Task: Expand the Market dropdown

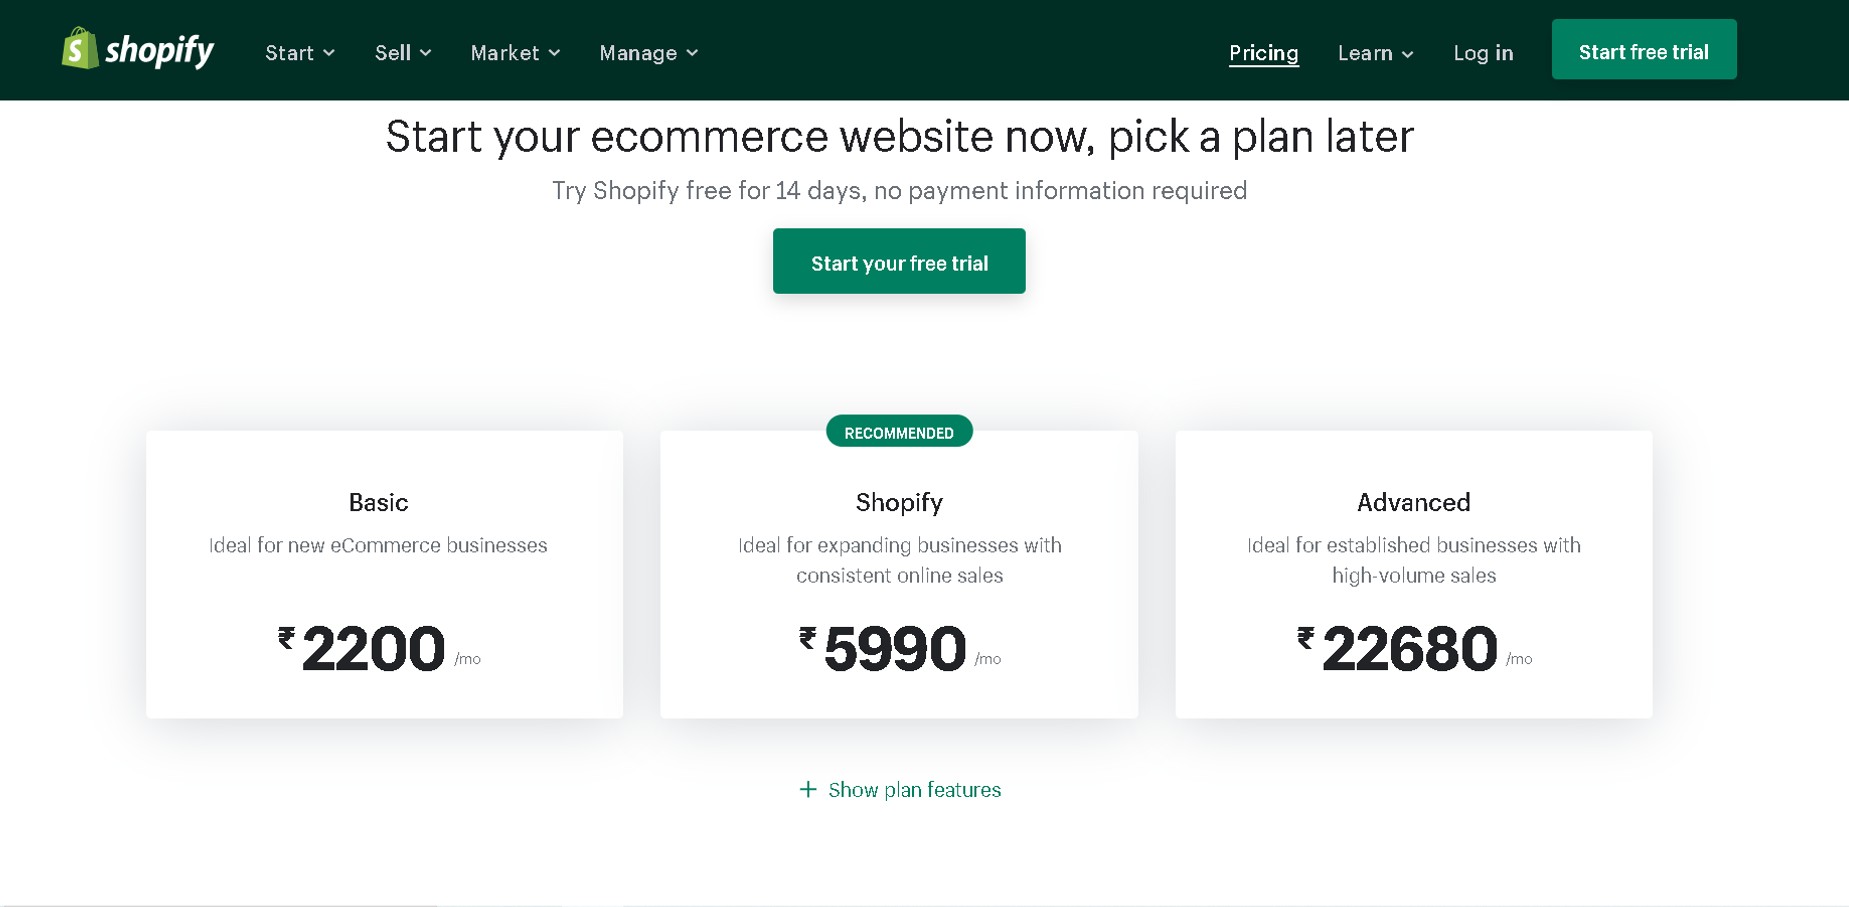Action: pos(513,52)
